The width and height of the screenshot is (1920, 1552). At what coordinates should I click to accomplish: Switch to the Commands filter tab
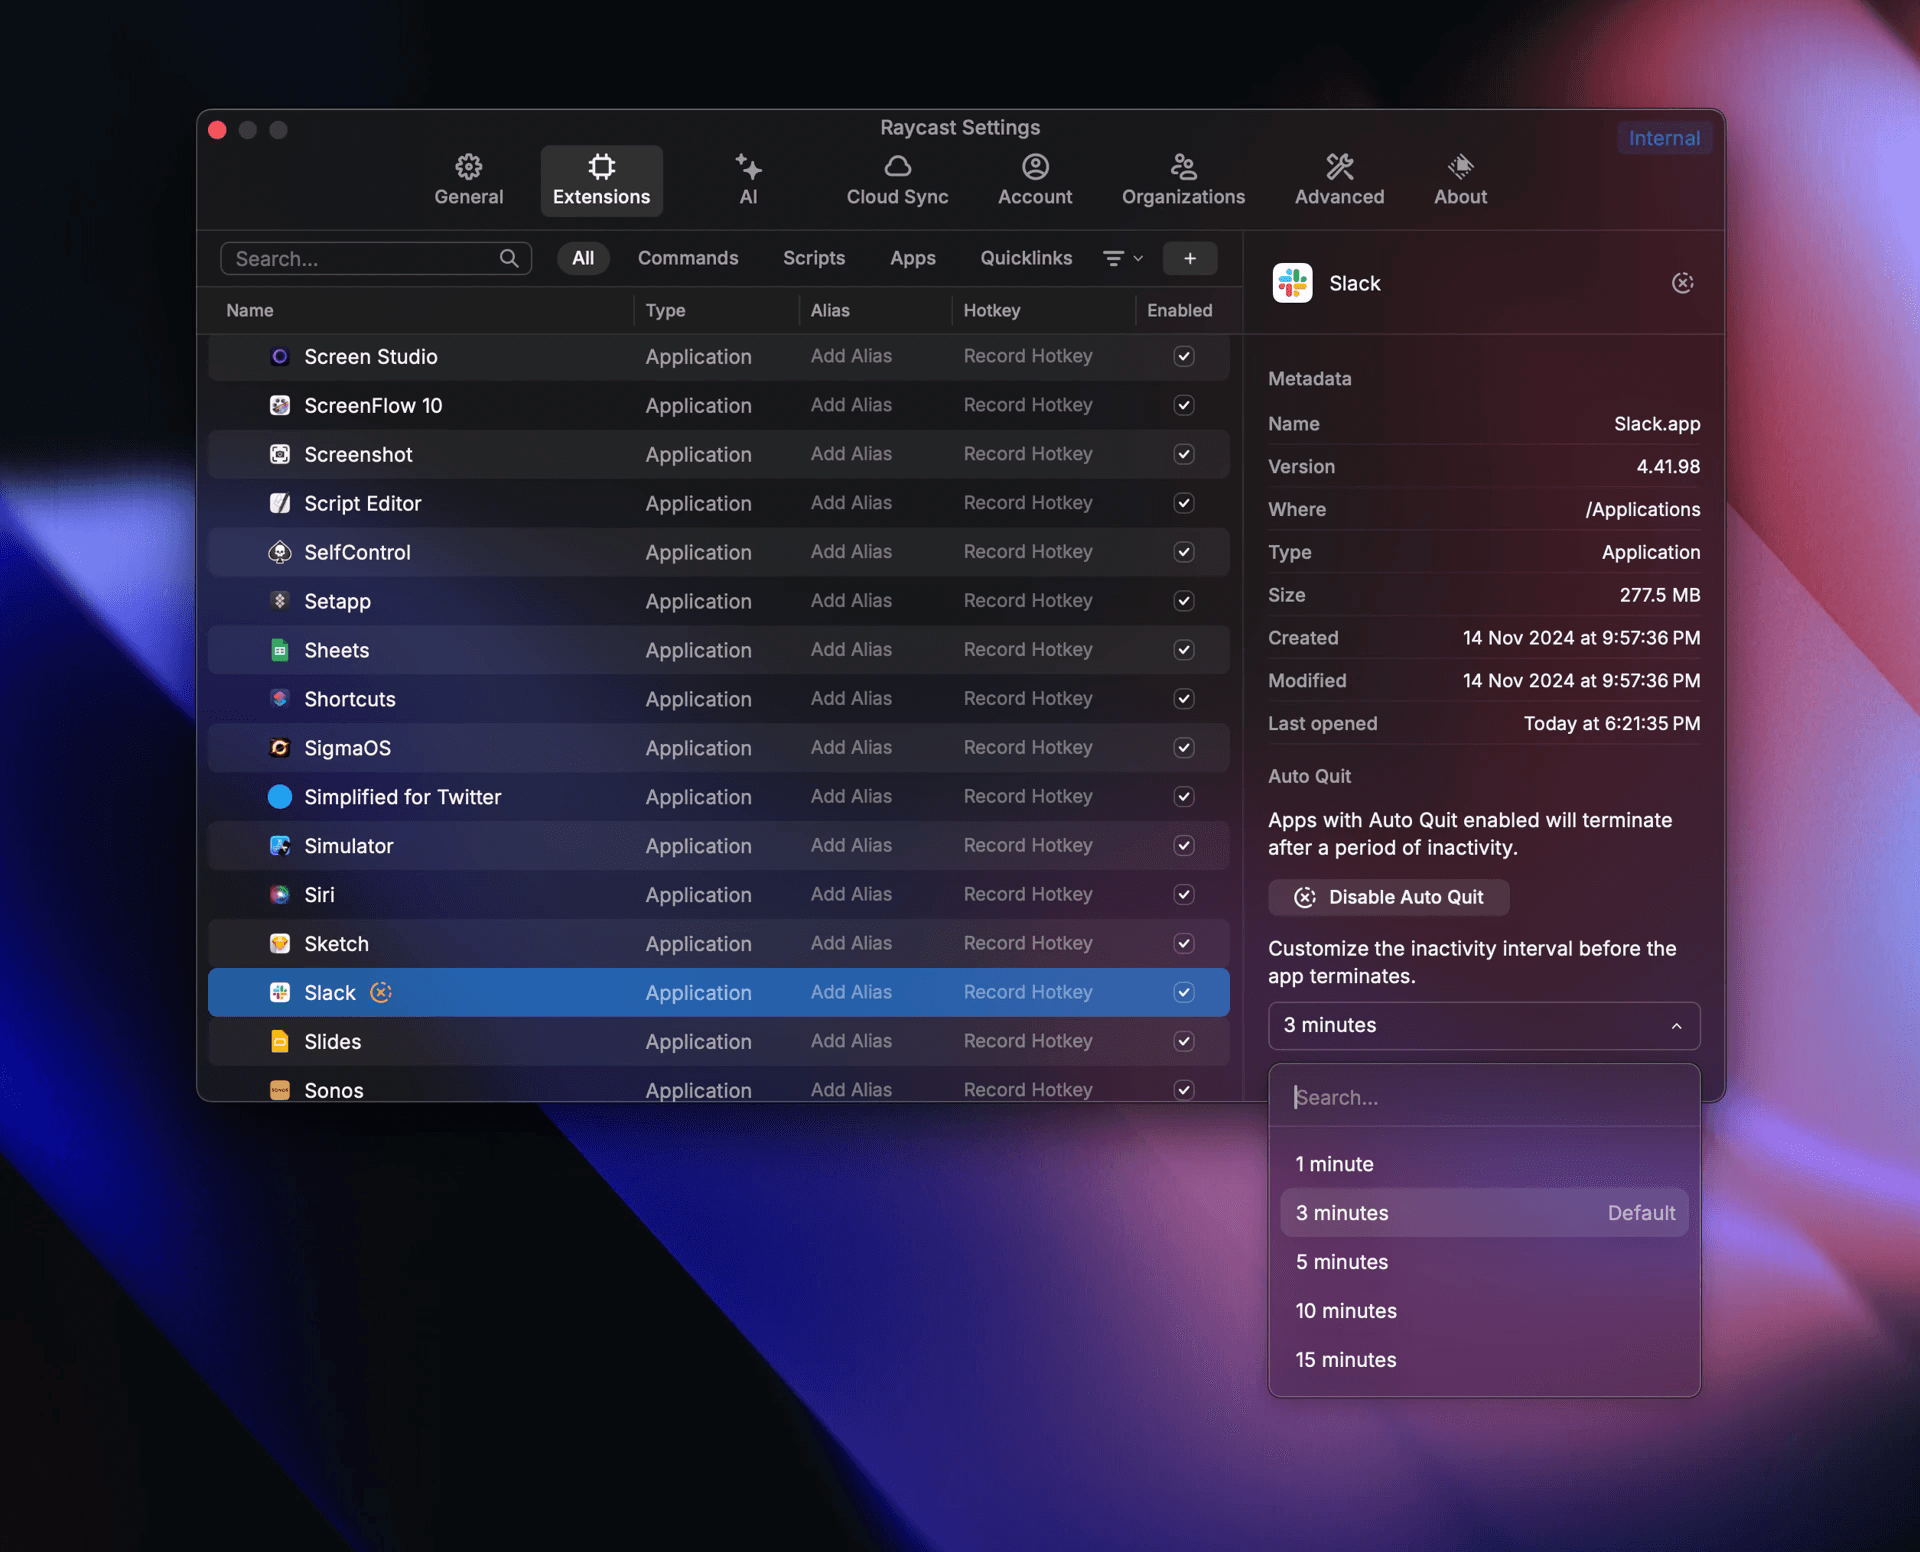tap(688, 258)
